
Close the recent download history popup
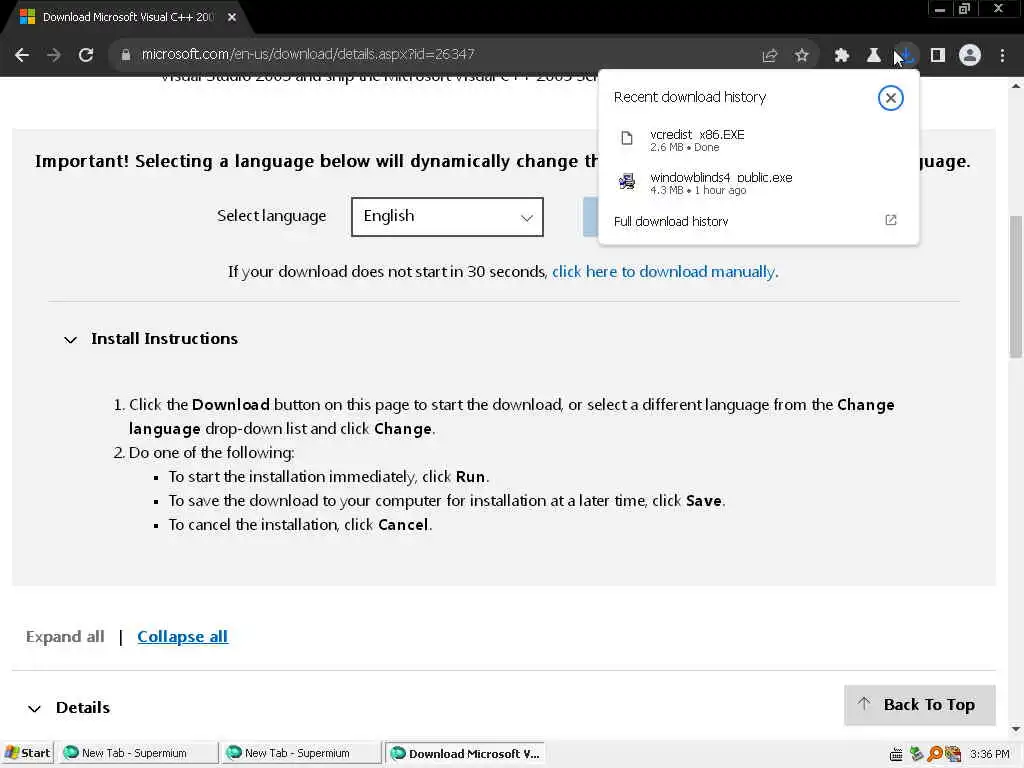tap(890, 98)
